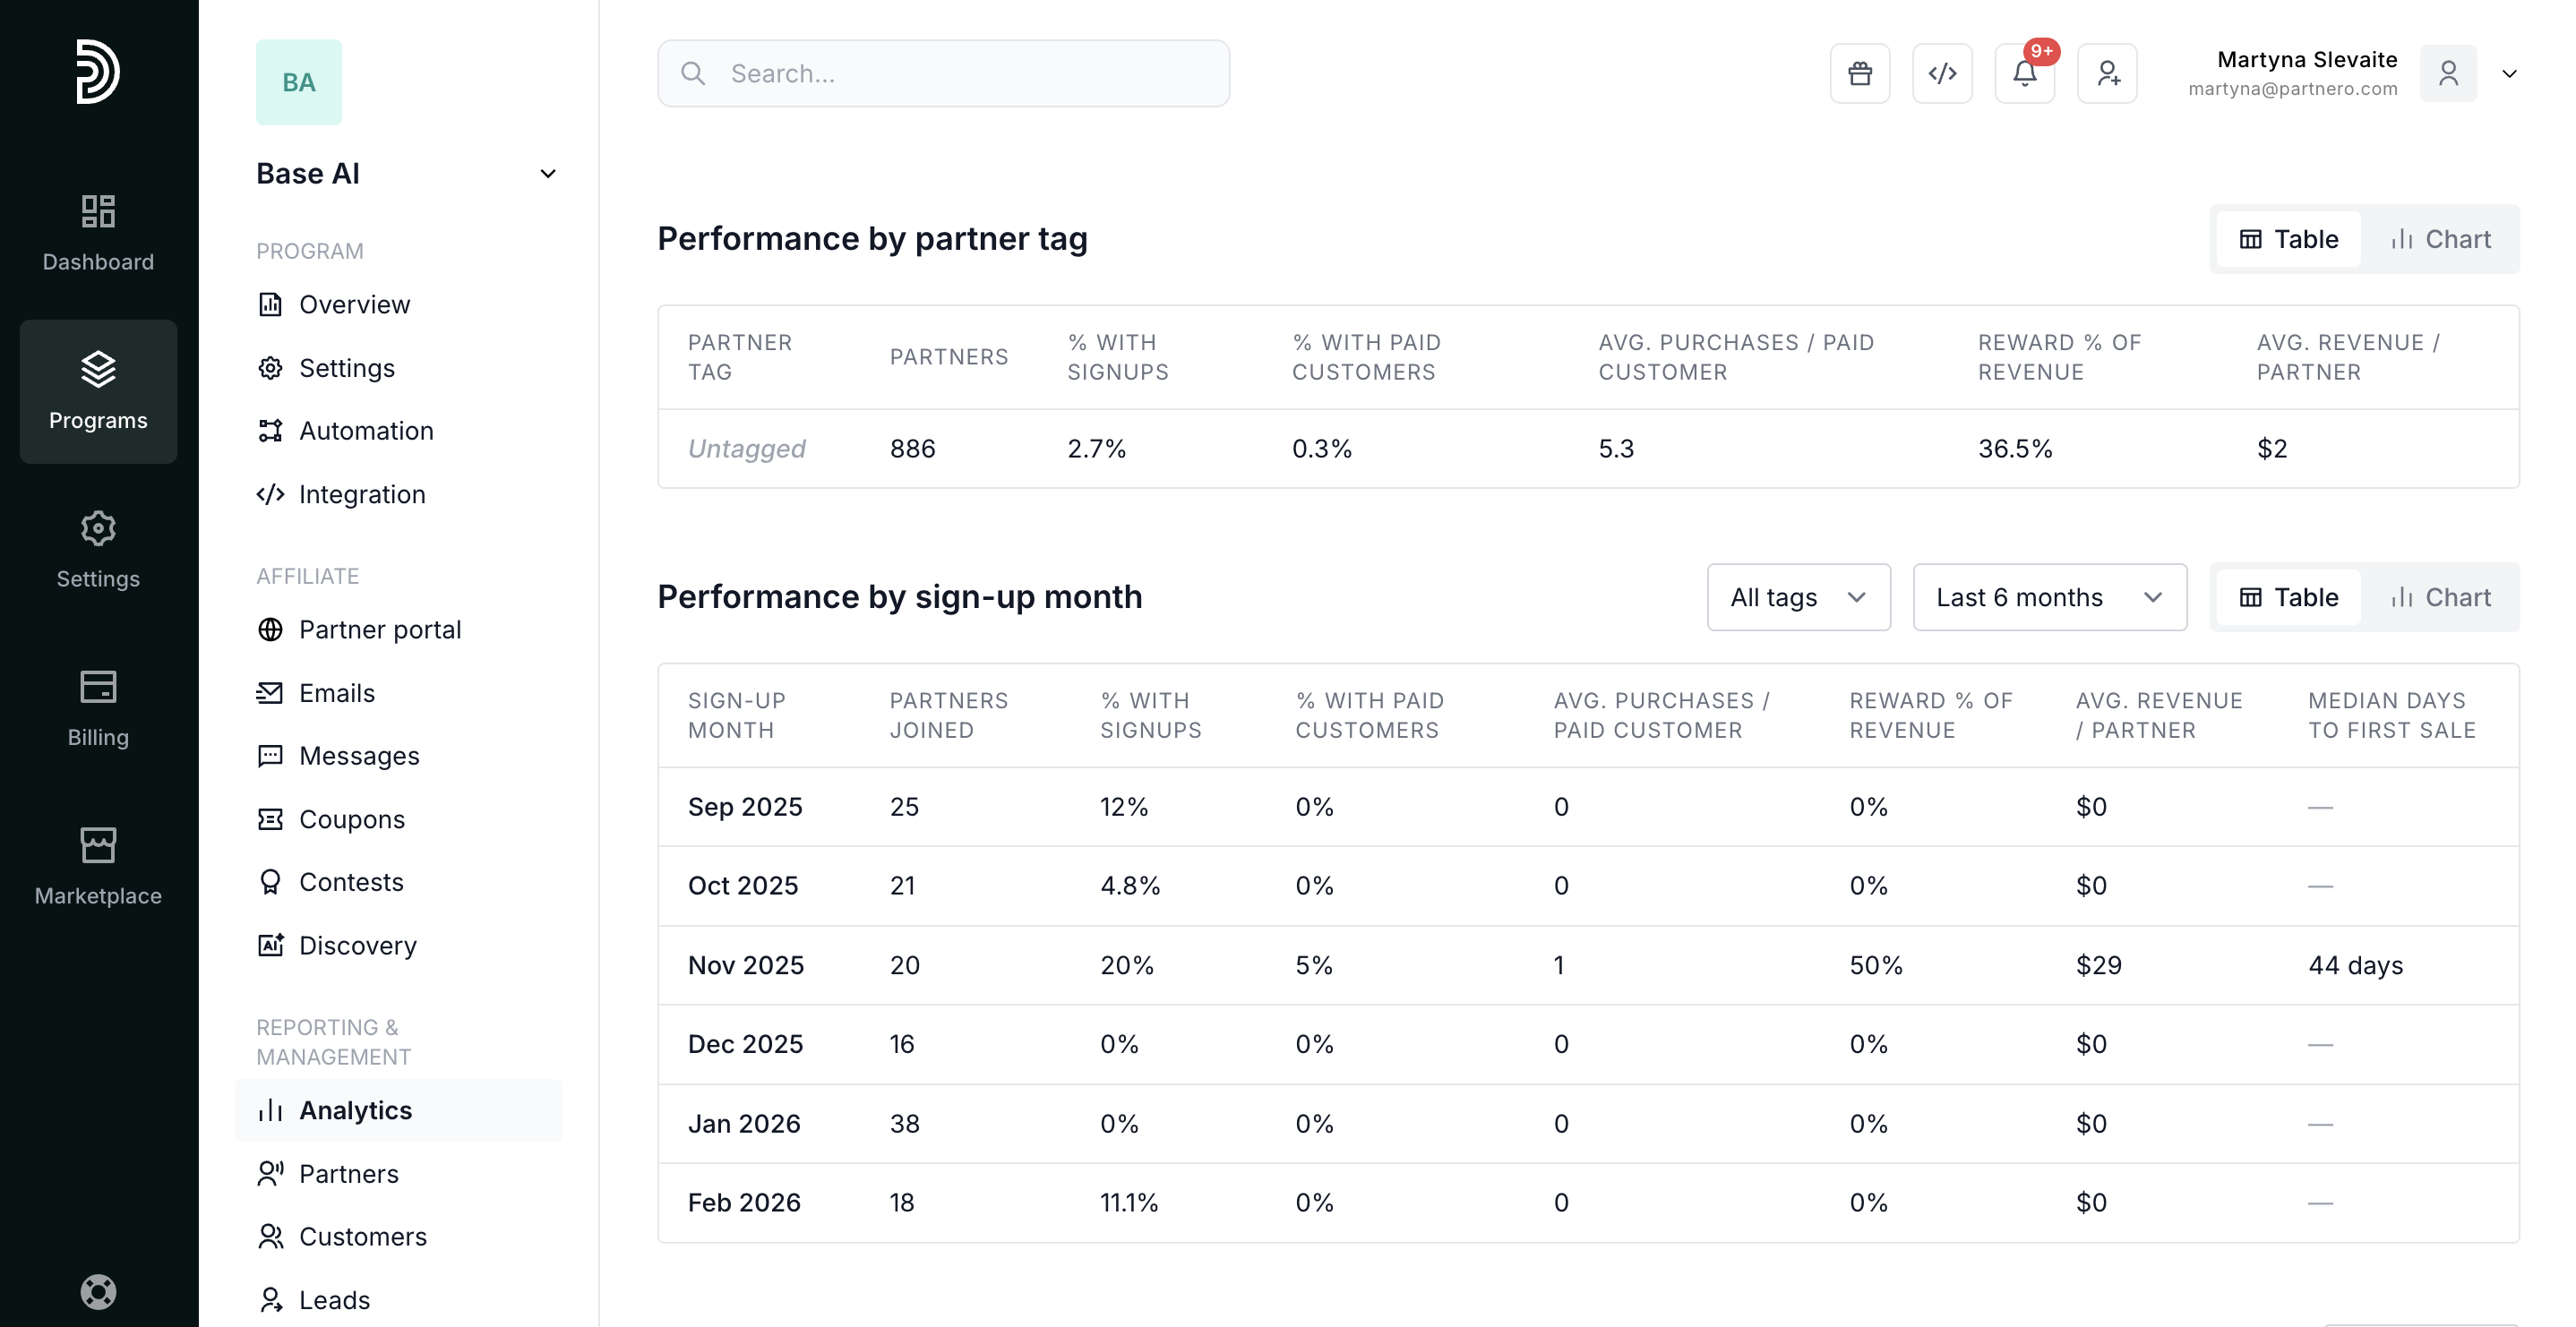
Task: Open the Marketplace sidebar section
Action: (x=98, y=866)
